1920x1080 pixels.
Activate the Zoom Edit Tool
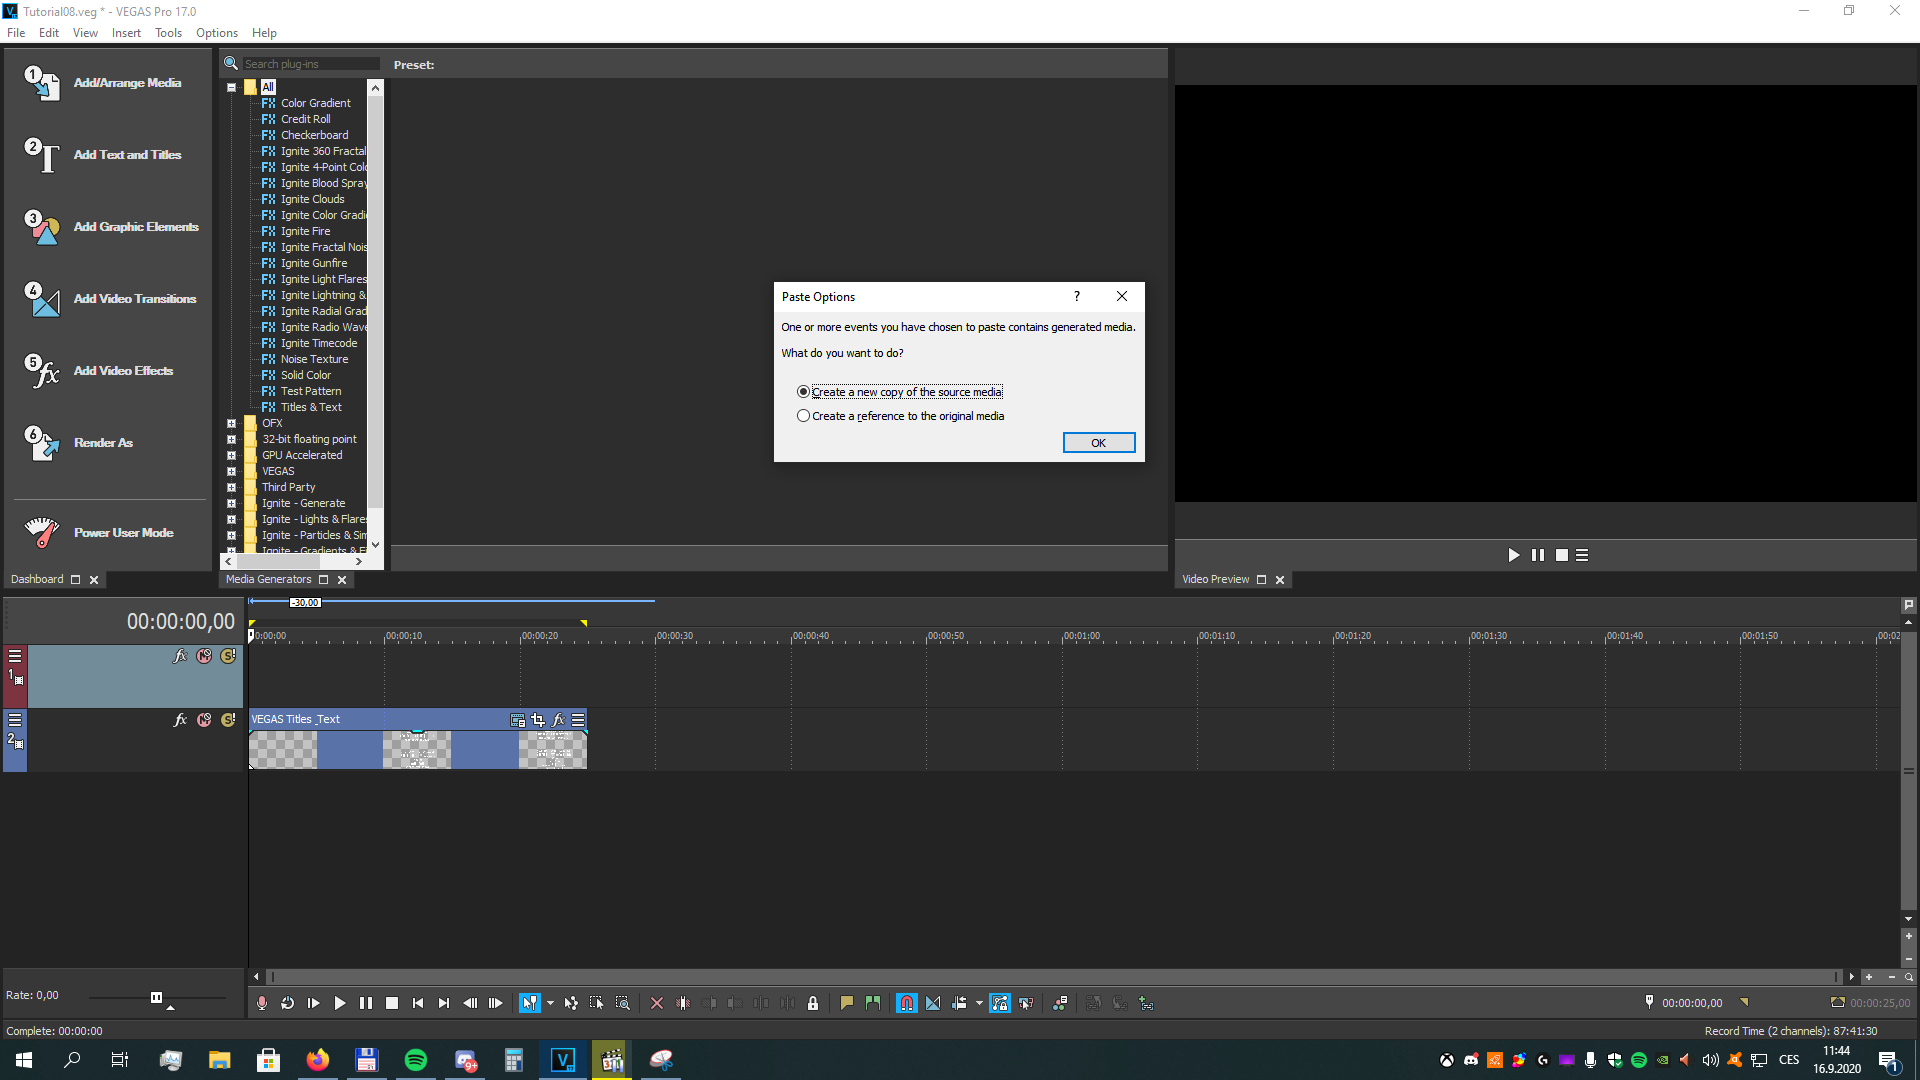click(x=622, y=1003)
